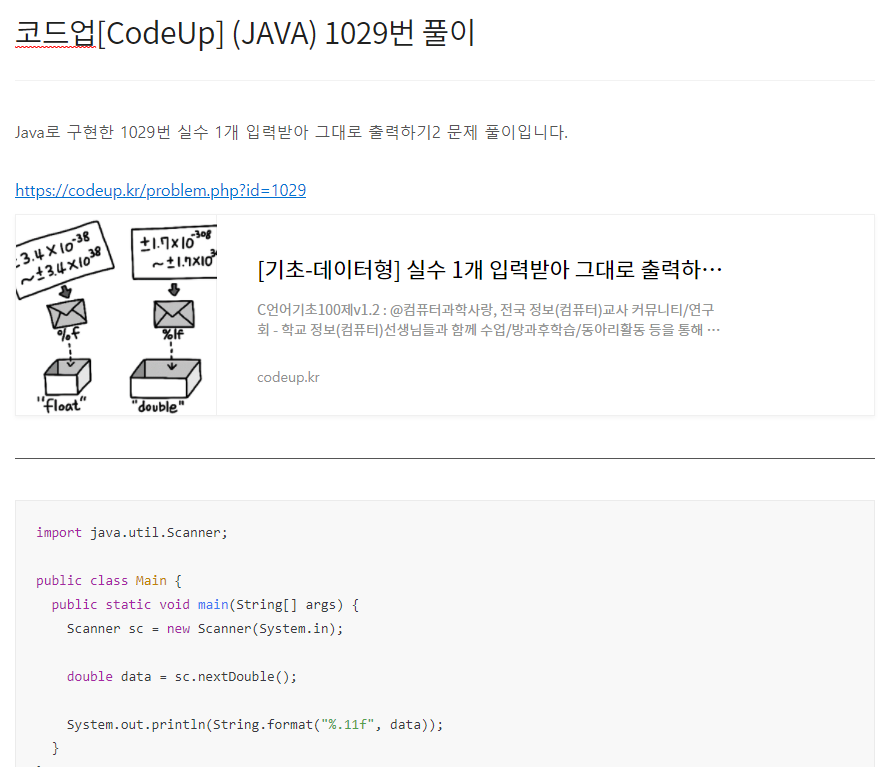Image resolution: width=894 pixels, height=767 pixels.
Task: Click the 'public static void main' code line
Action: (205, 604)
